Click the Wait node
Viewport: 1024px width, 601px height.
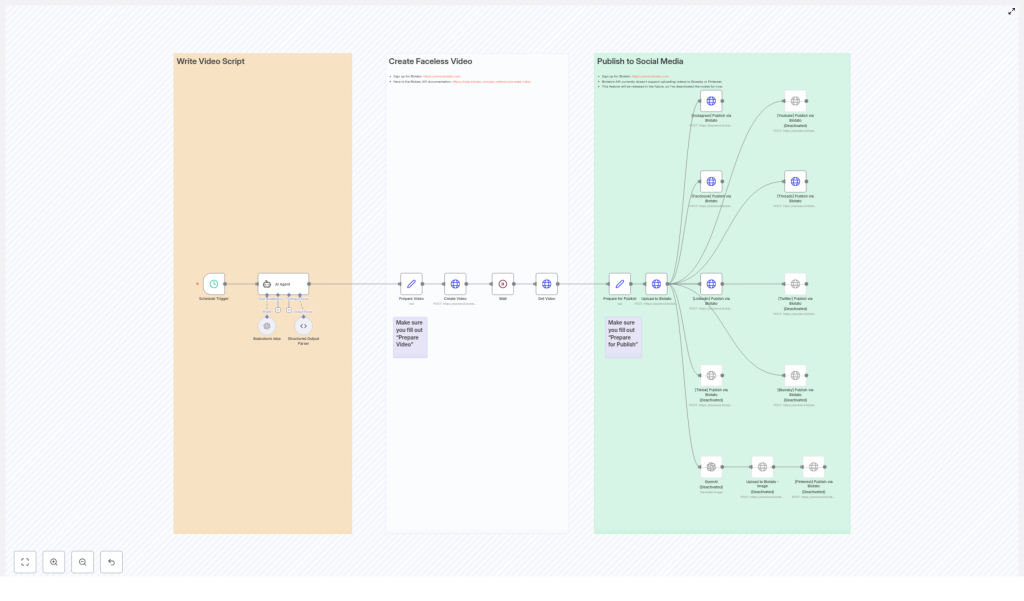click(502, 284)
